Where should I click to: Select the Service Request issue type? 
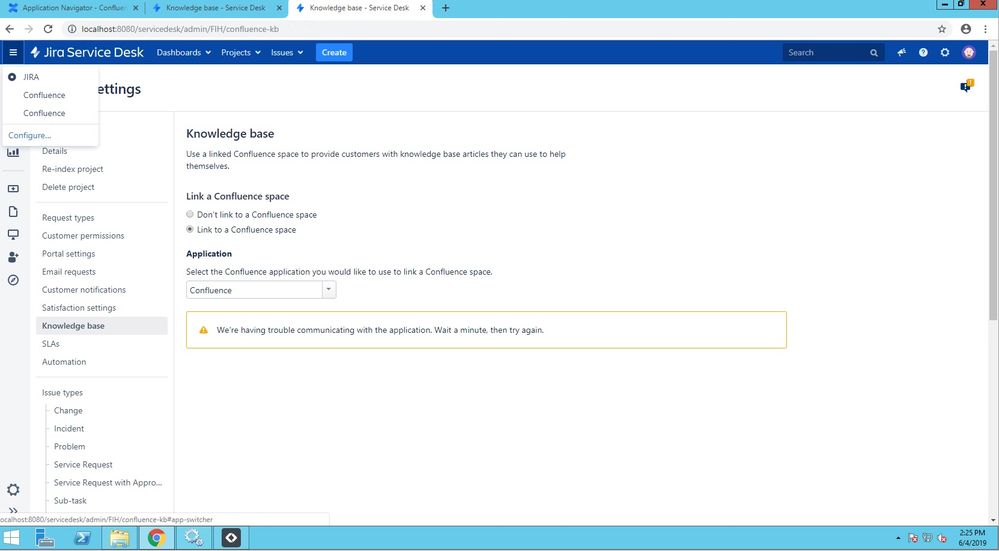tap(83, 464)
